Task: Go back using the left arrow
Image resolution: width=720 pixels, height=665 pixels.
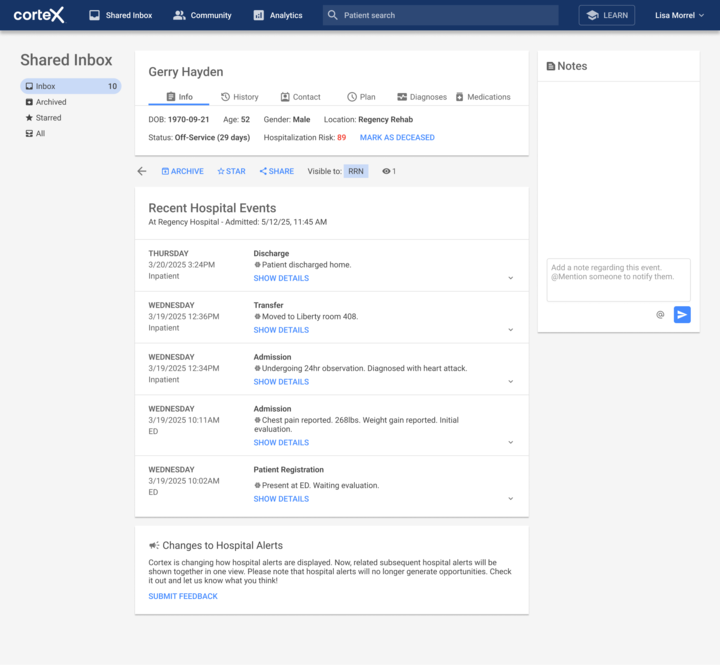Action: (x=142, y=171)
